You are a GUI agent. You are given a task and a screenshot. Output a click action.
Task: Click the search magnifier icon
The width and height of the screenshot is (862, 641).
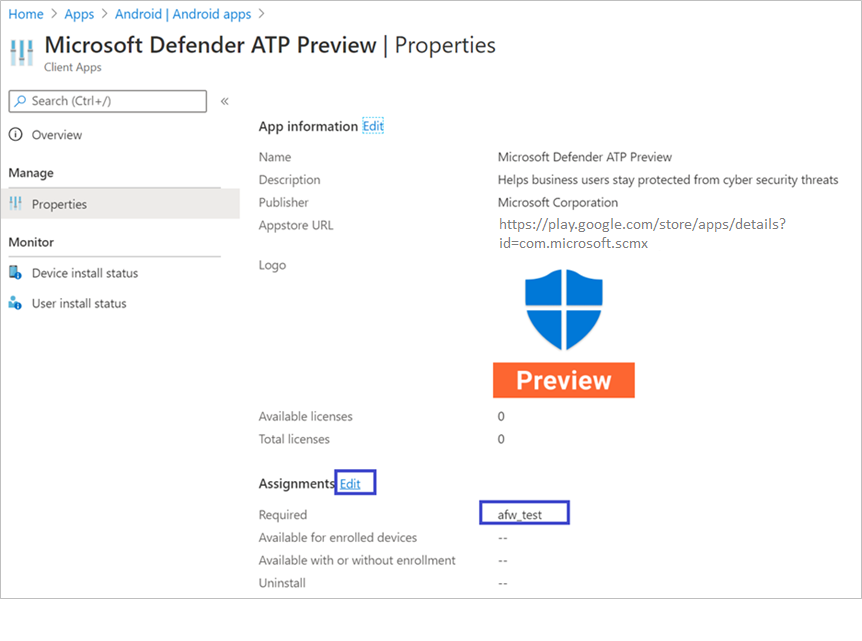20,101
